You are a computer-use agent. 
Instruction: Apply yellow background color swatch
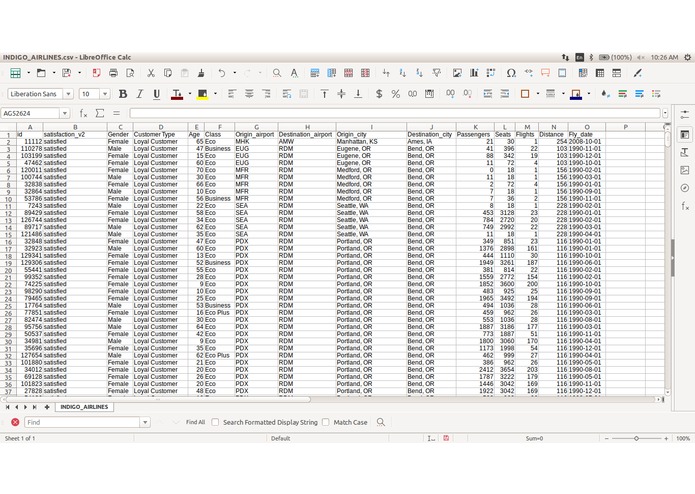pyautogui.click(x=203, y=94)
